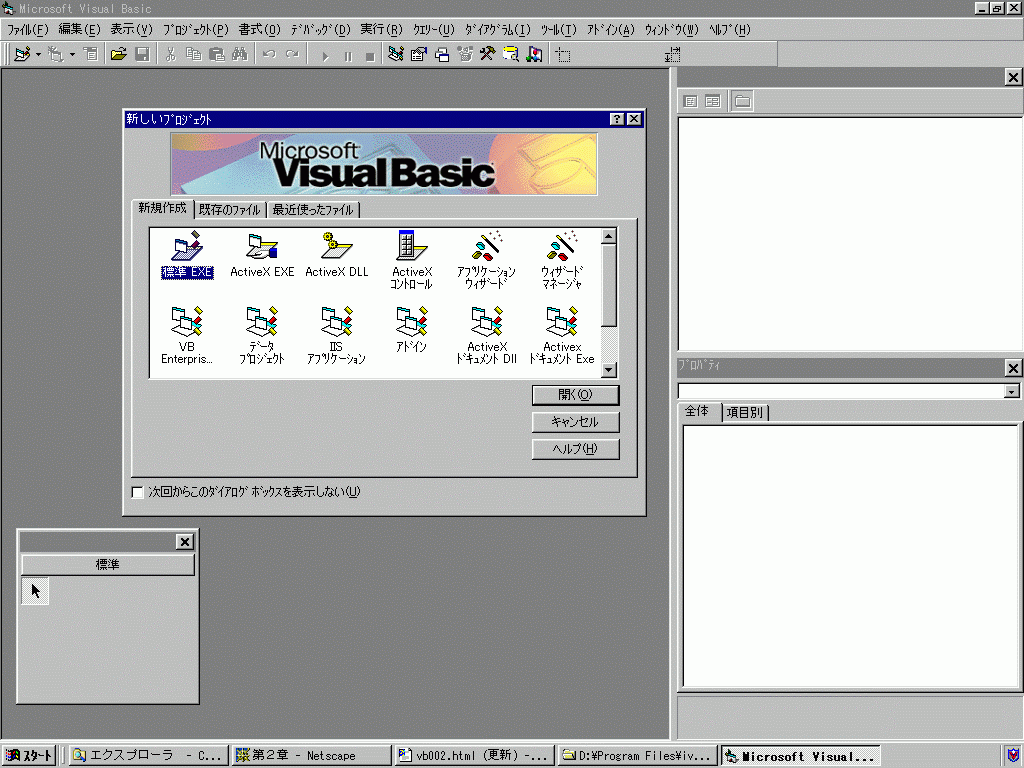
Task: Open the Data View Window icon
Action: click(x=511, y=54)
